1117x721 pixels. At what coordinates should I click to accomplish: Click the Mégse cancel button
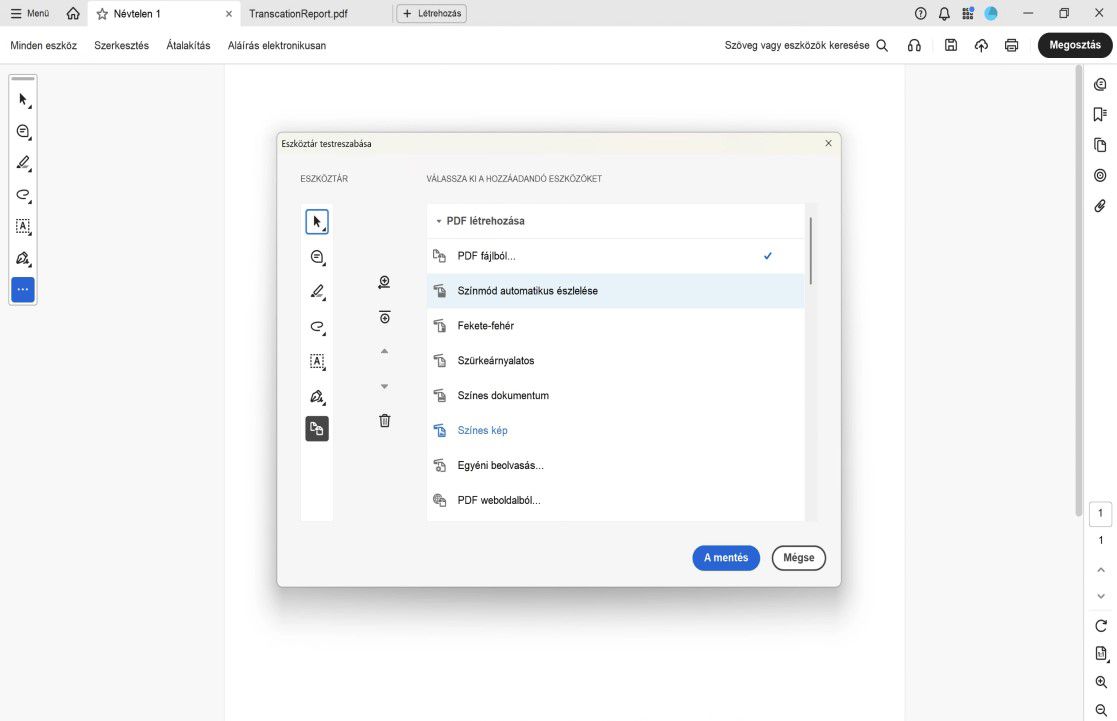click(x=799, y=558)
